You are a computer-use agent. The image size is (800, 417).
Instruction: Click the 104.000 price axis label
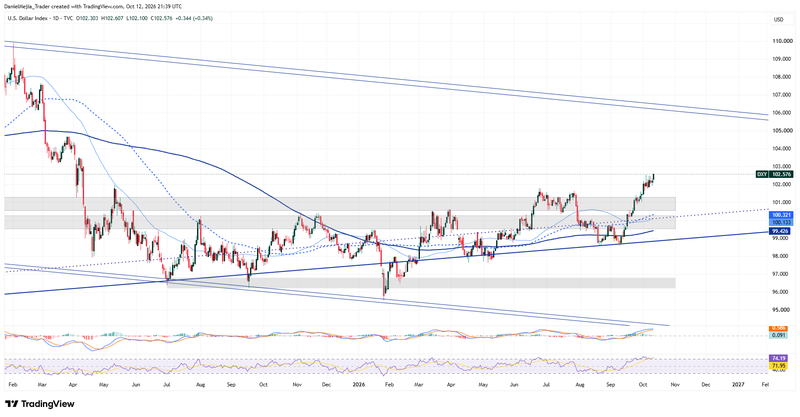(x=782, y=149)
